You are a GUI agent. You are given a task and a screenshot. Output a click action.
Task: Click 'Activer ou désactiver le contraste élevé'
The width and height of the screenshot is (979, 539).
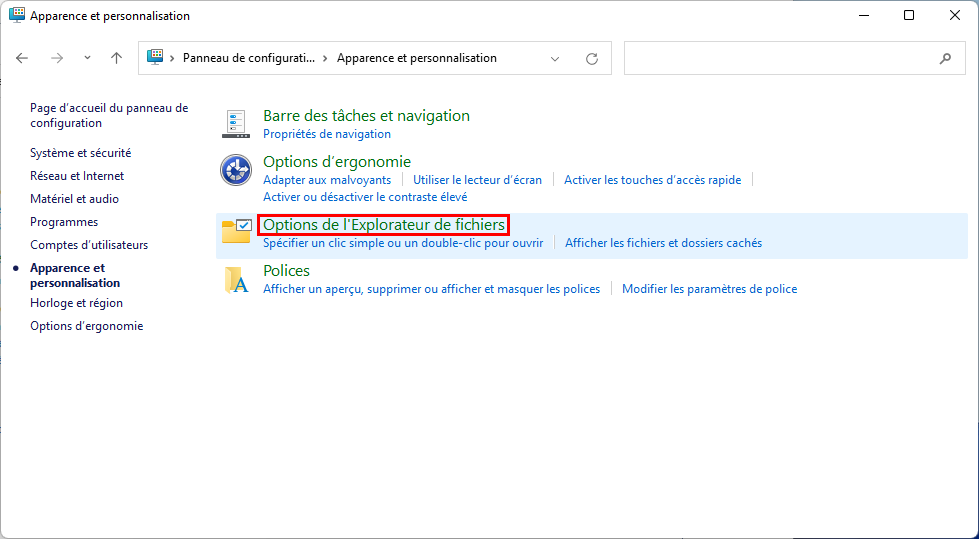pos(365,197)
